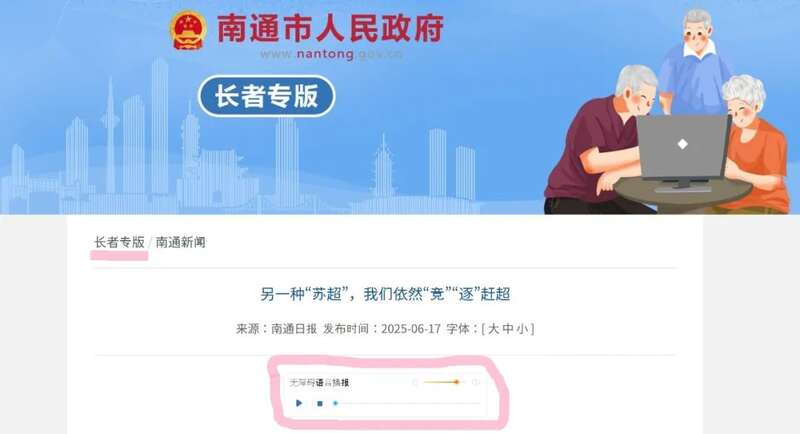Click the publish date 2025-06-17
Image resolution: width=800 pixels, height=434 pixels.
pyautogui.click(x=411, y=329)
